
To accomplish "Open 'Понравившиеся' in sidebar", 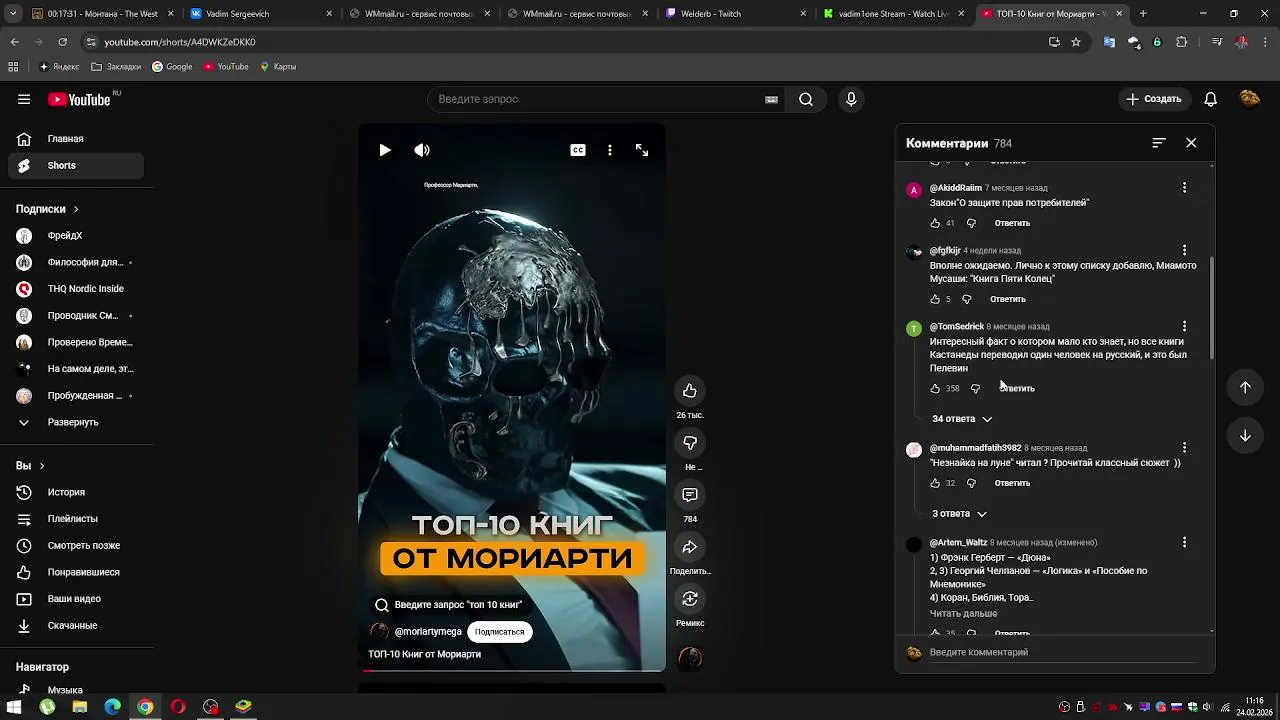I will click(76, 572).
